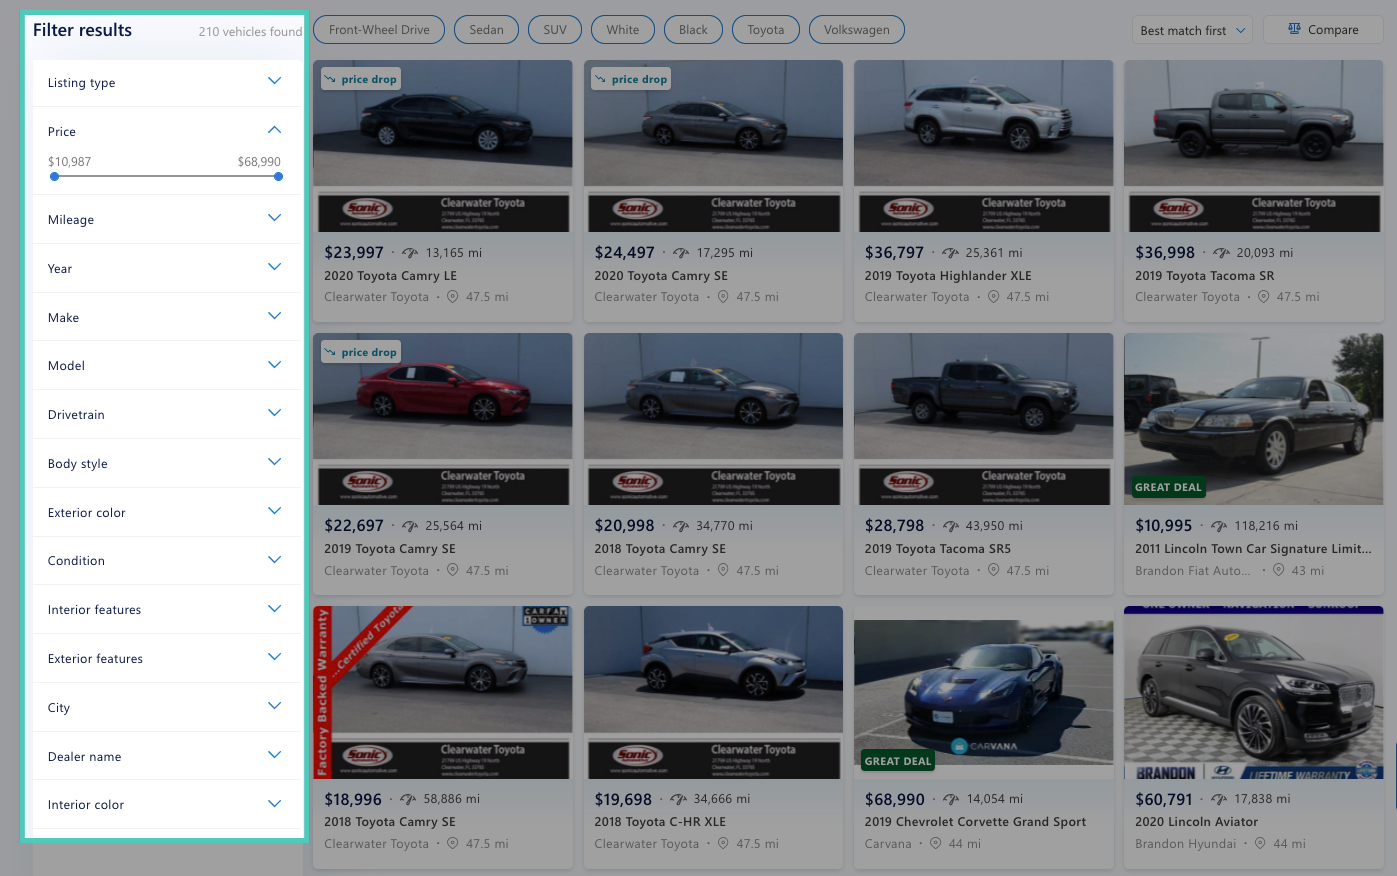Toggle the Front-Wheel Drive filter chip
1397x876 pixels.
(x=379, y=30)
